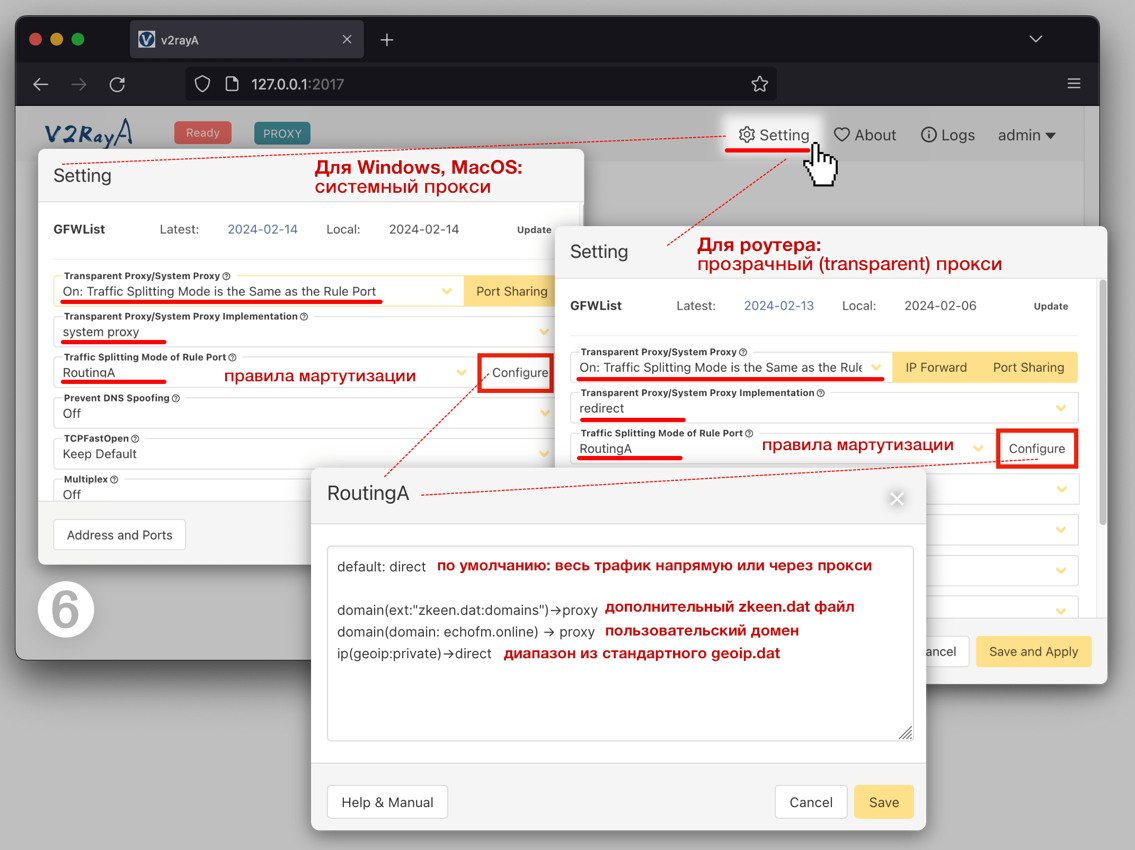Viewport: 1135px width, 850px height.
Task: Close the RoutingA dialog with X
Action: tap(896, 498)
